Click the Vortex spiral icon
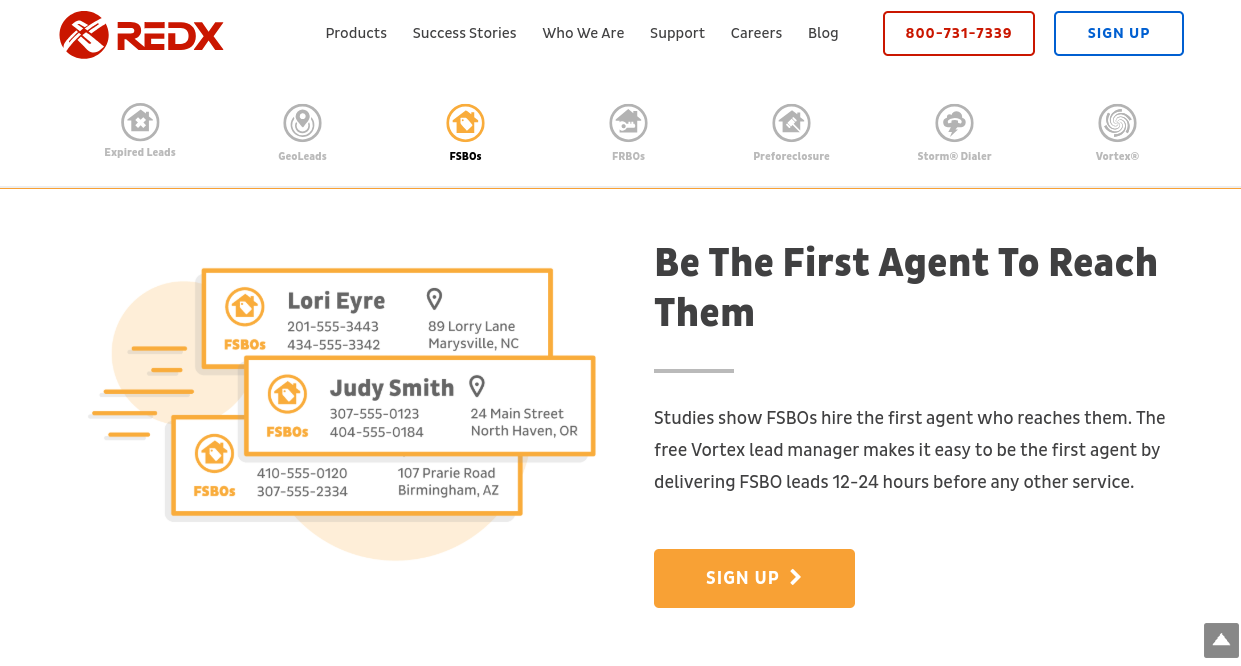Screen dimensions: 1241x666 [x=1117, y=124]
